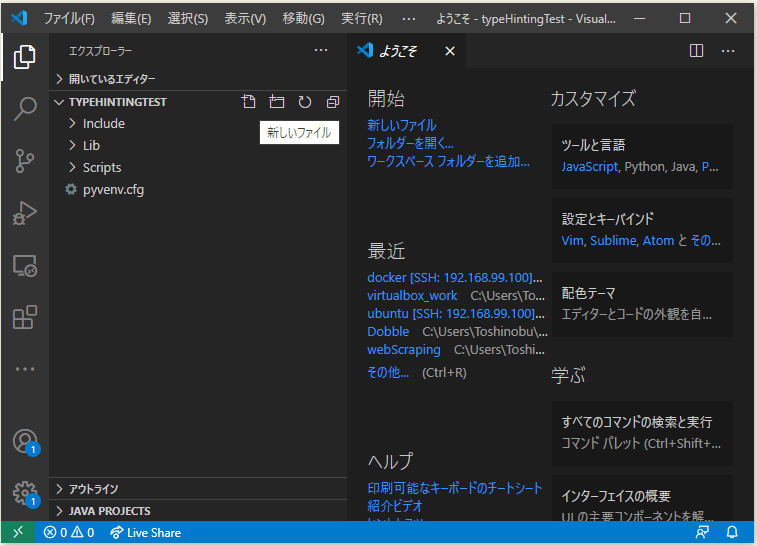Open the ファイル(F) menu
The image size is (757, 546).
(69, 18)
